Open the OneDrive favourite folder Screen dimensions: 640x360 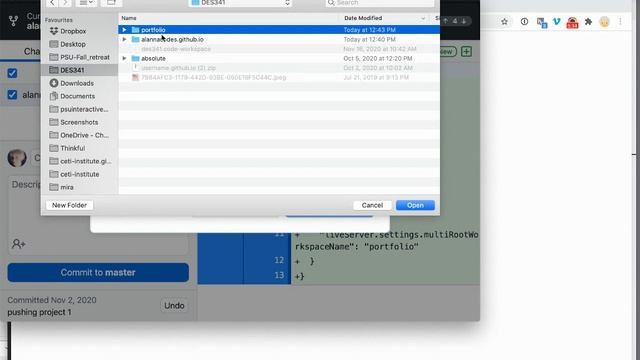(79, 135)
